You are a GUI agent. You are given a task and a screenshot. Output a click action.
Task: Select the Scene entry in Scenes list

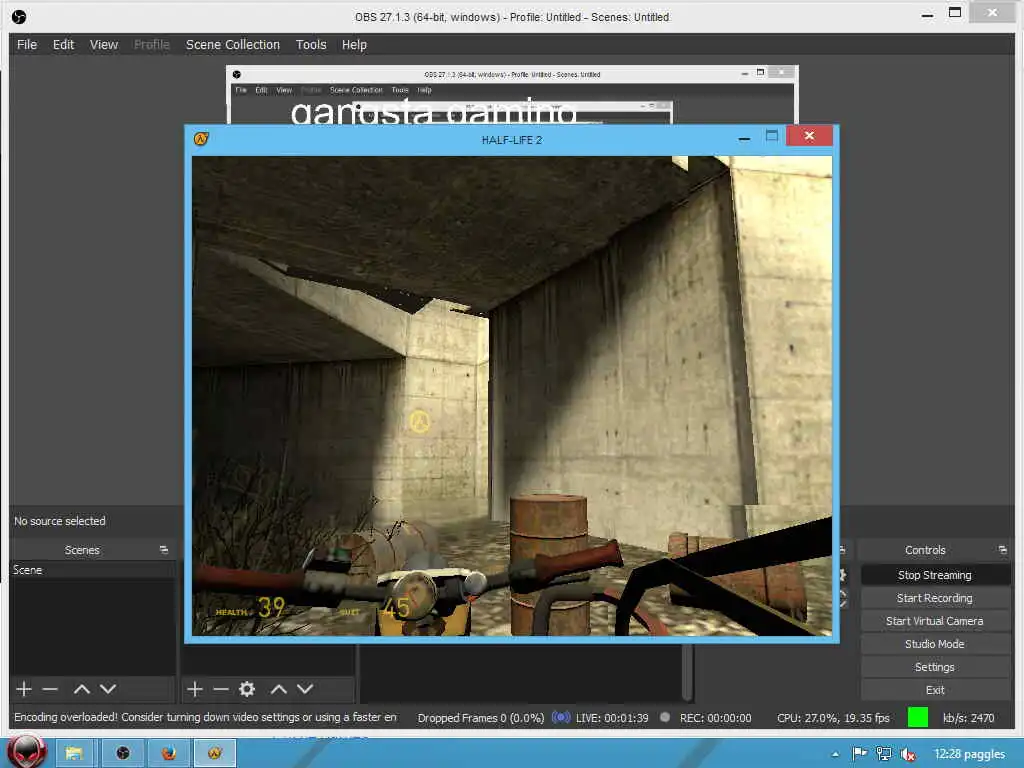[x=93, y=570]
